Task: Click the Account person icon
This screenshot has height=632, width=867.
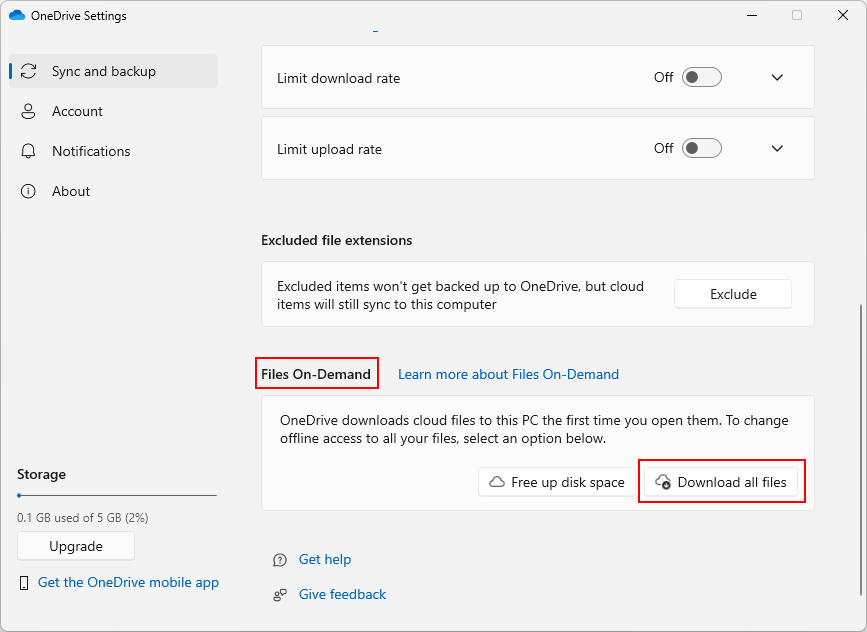Action: (28, 111)
